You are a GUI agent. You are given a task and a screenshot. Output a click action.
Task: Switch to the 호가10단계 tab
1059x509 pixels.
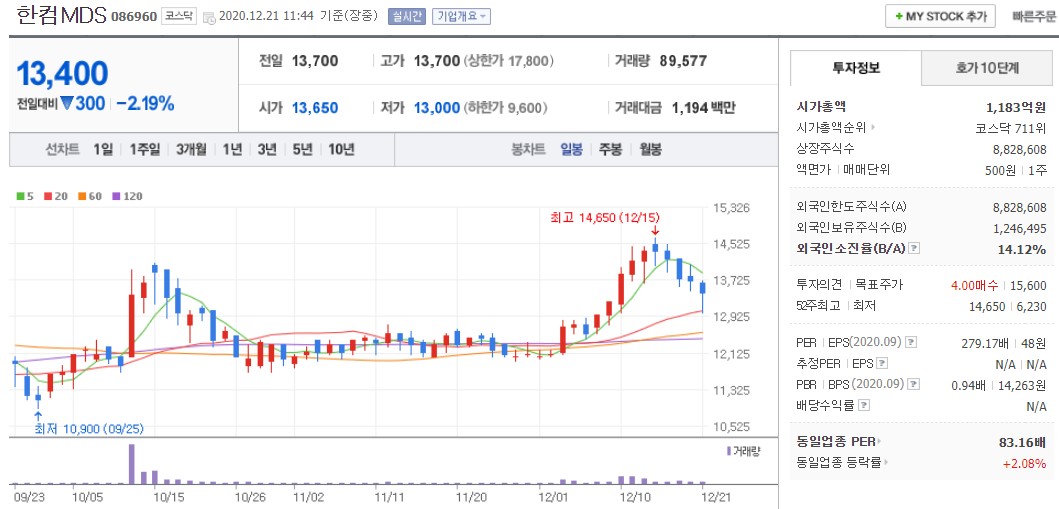click(987, 68)
